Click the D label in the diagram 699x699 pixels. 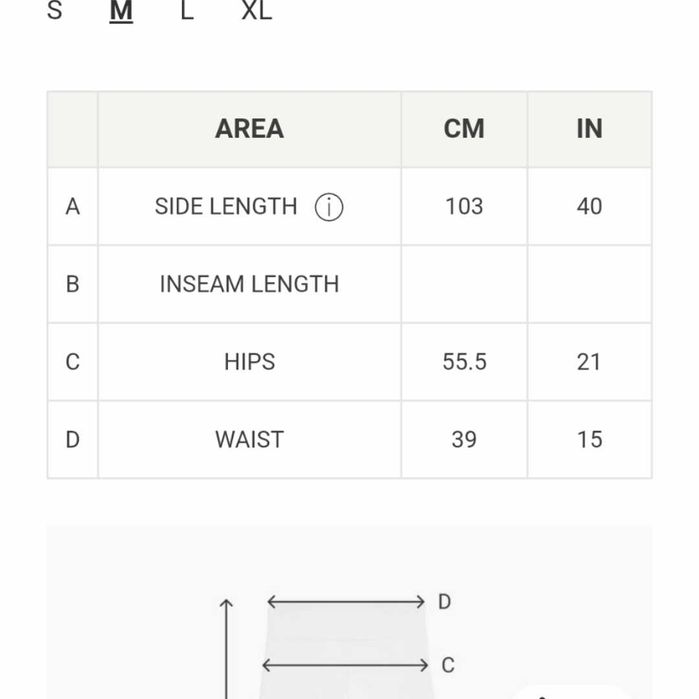click(x=445, y=602)
